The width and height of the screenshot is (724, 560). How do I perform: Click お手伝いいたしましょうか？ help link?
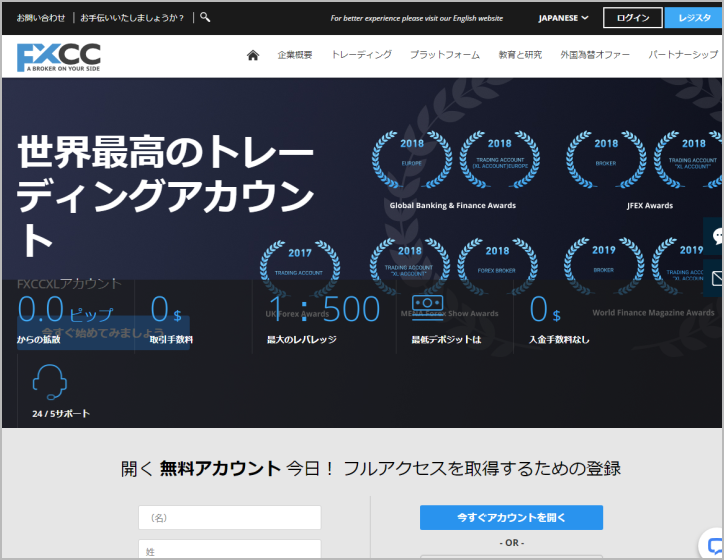pyautogui.click(x=132, y=18)
